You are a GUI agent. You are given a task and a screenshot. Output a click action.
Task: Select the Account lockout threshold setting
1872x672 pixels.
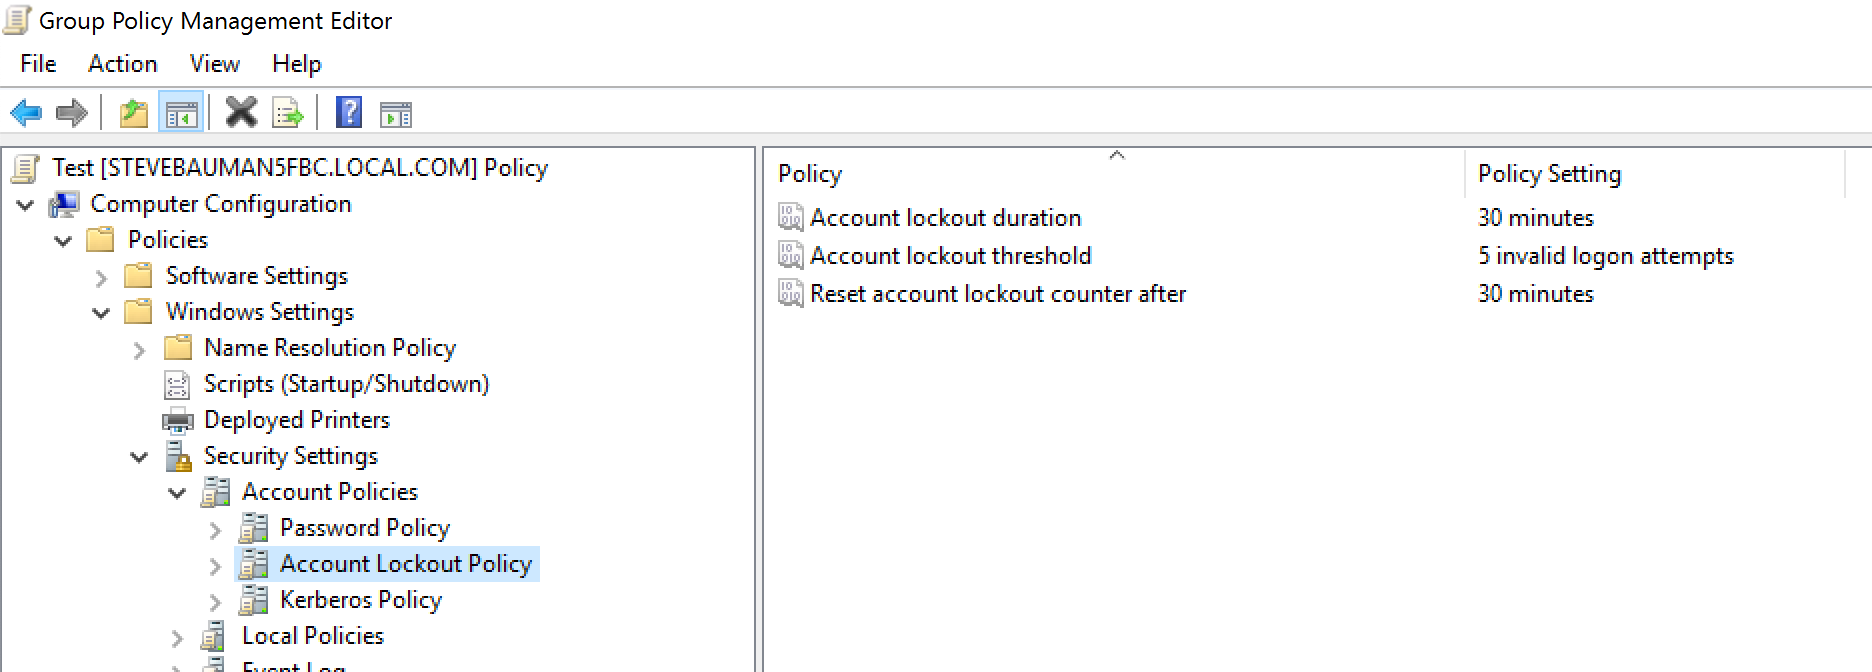951,255
